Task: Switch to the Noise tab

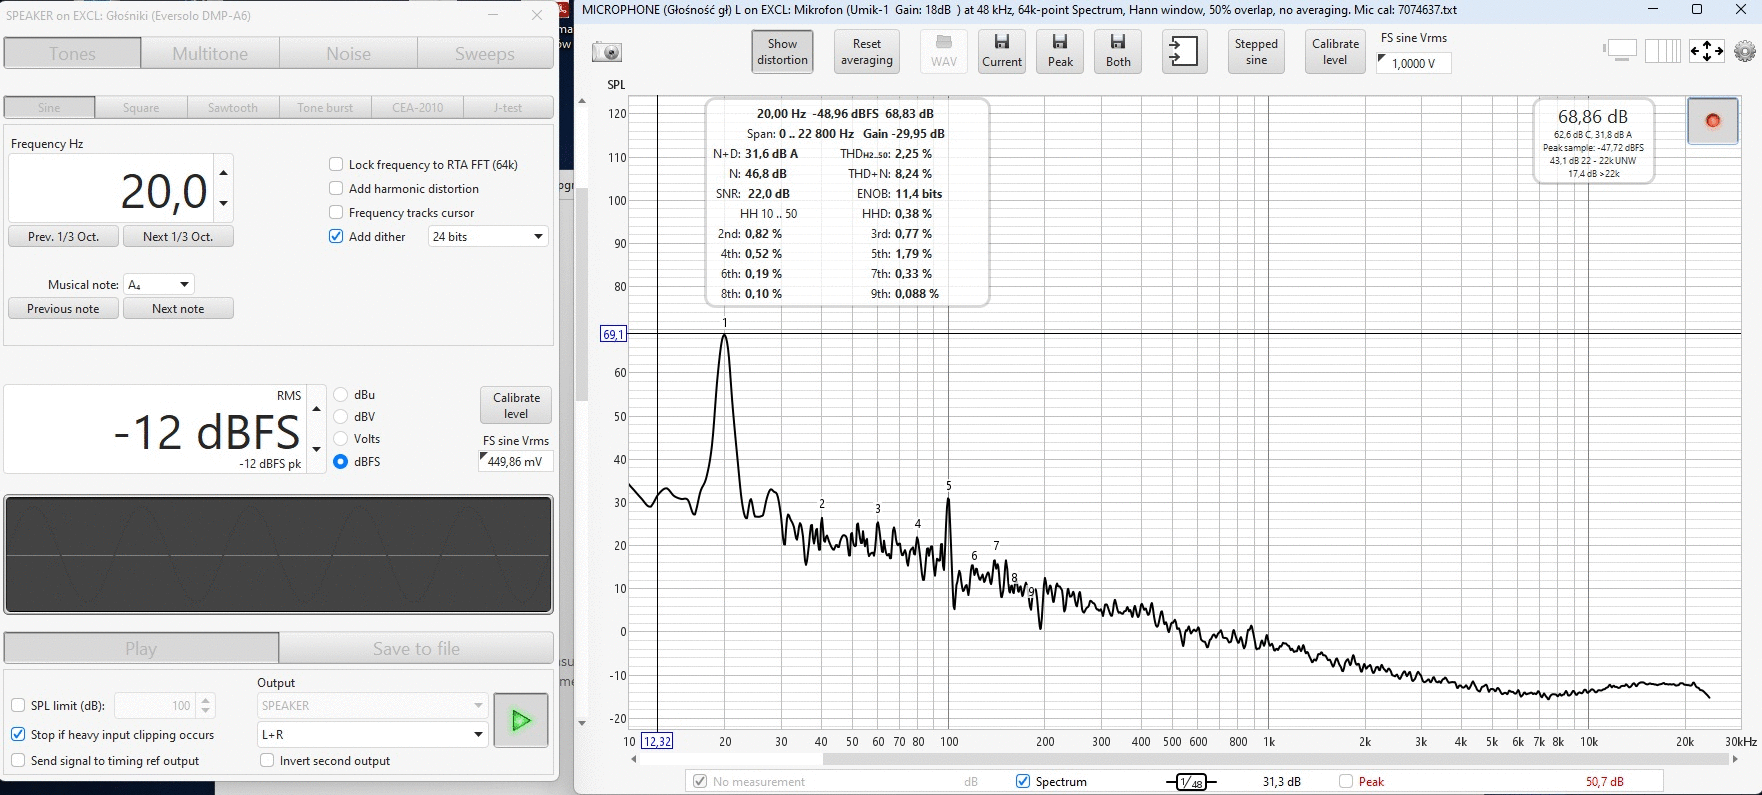Action: 348,54
